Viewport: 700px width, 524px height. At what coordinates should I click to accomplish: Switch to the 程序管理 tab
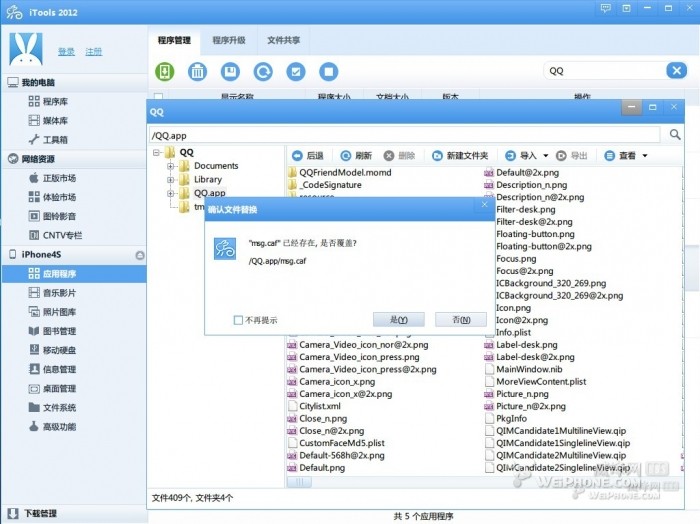click(x=174, y=40)
